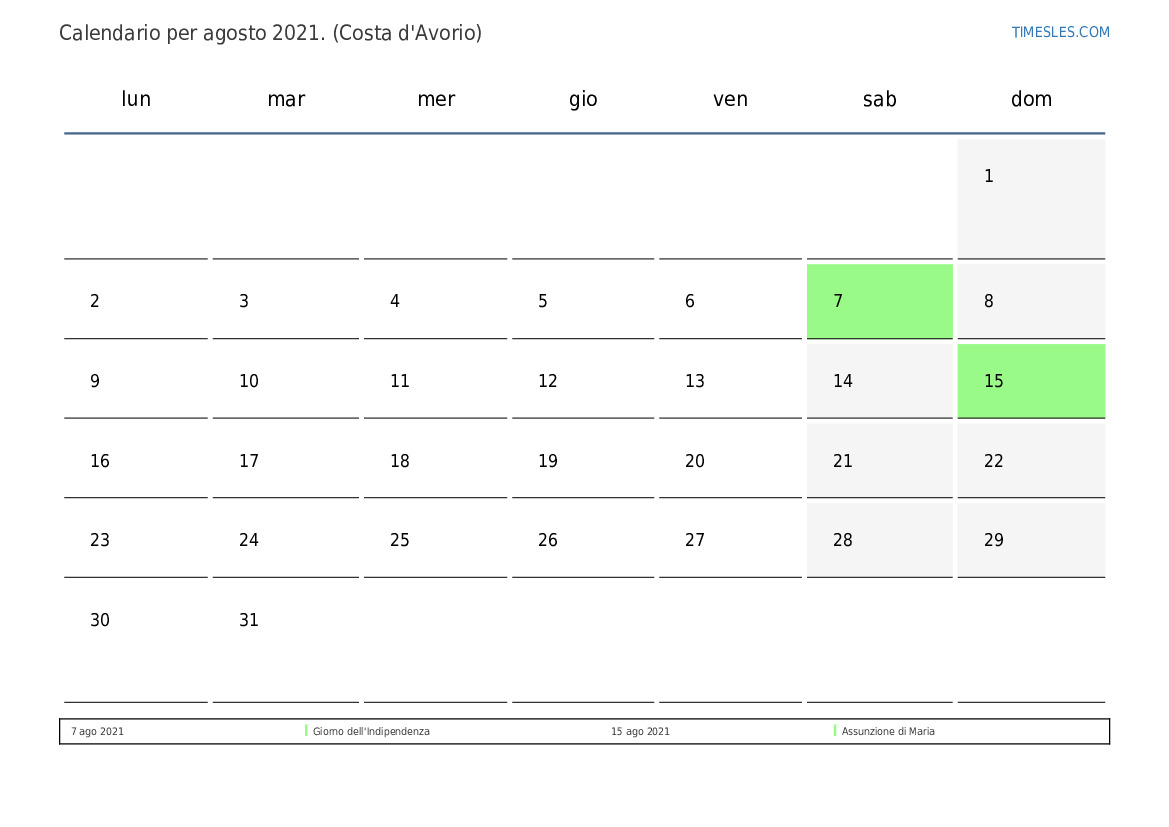
Task: Click day 6 in the calendar
Action: 730,301
